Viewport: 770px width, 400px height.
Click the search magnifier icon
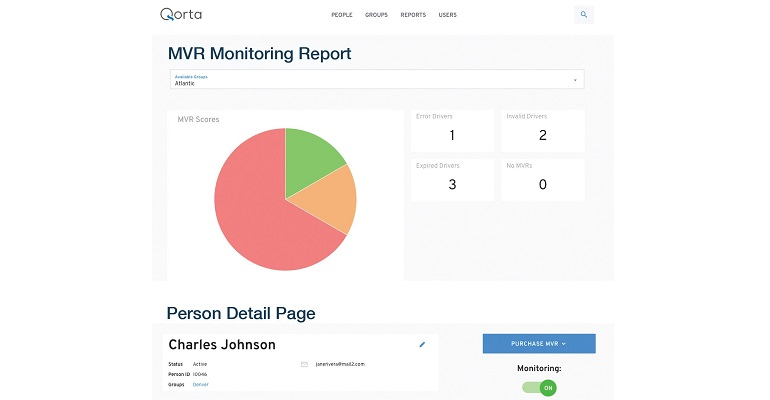pos(584,15)
